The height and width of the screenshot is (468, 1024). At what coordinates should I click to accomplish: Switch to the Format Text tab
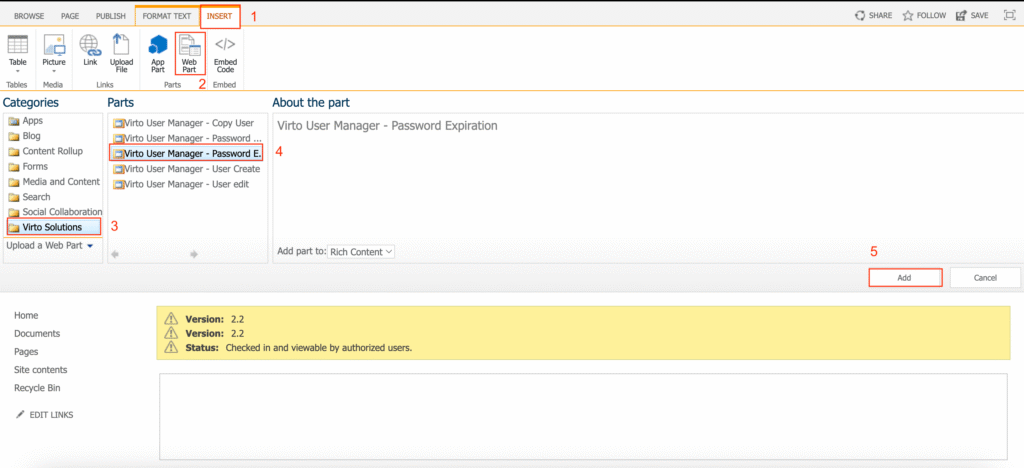click(x=165, y=16)
